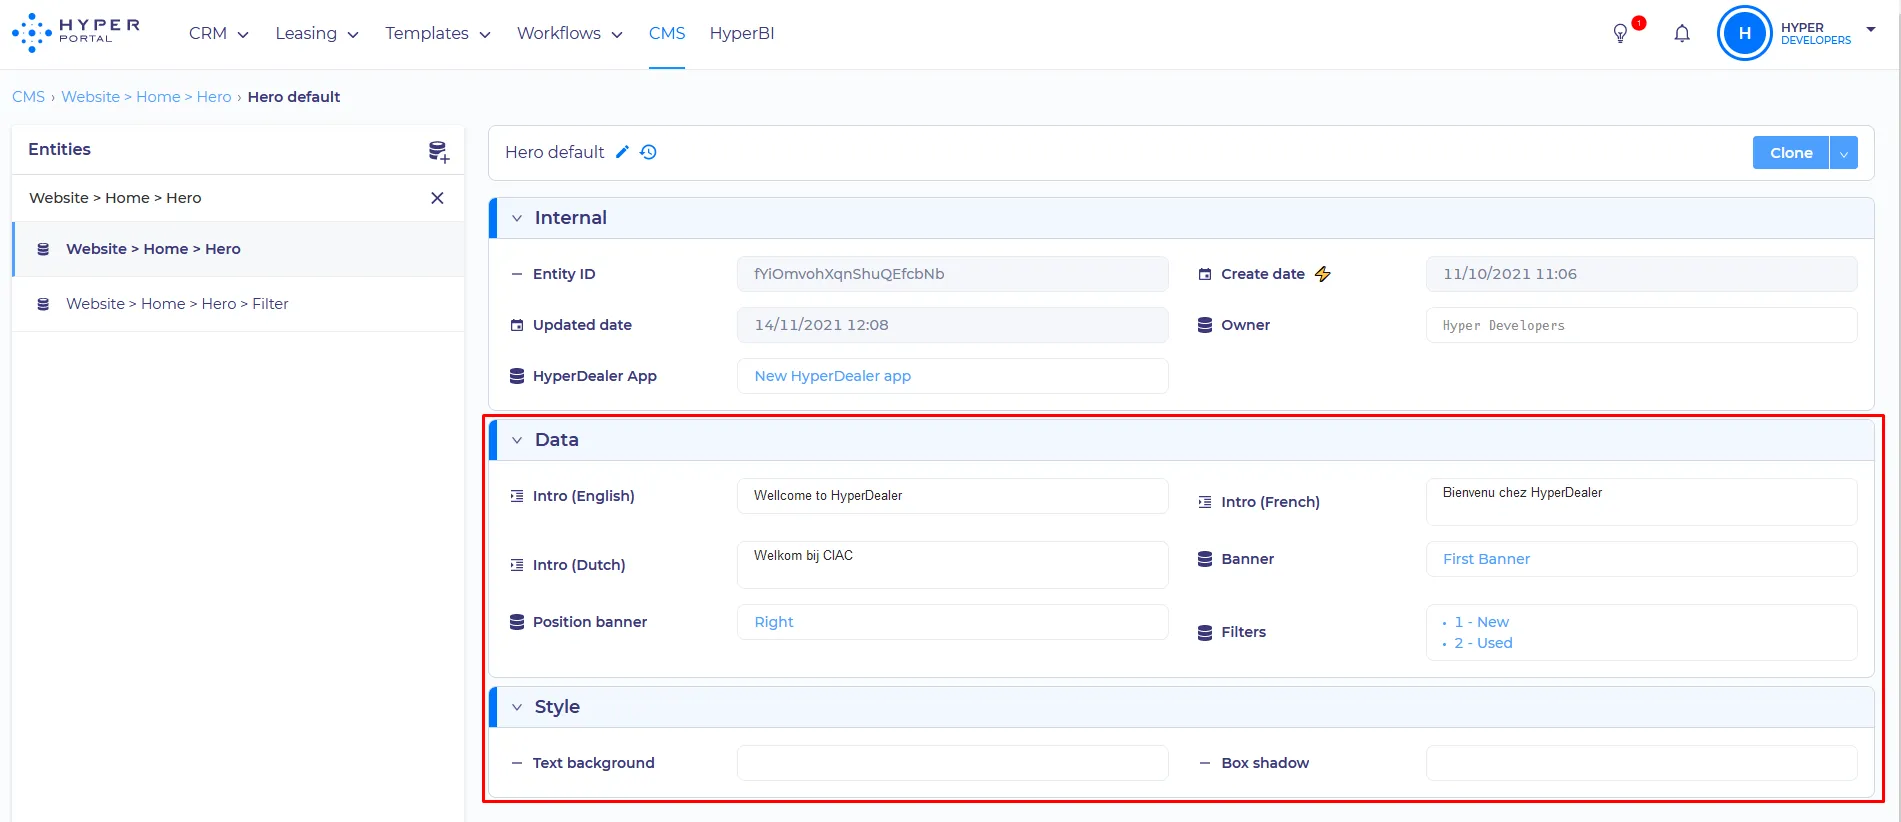Click the Box shadow input field
Image resolution: width=1901 pixels, height=822 pixels.
coord(1641,763)
